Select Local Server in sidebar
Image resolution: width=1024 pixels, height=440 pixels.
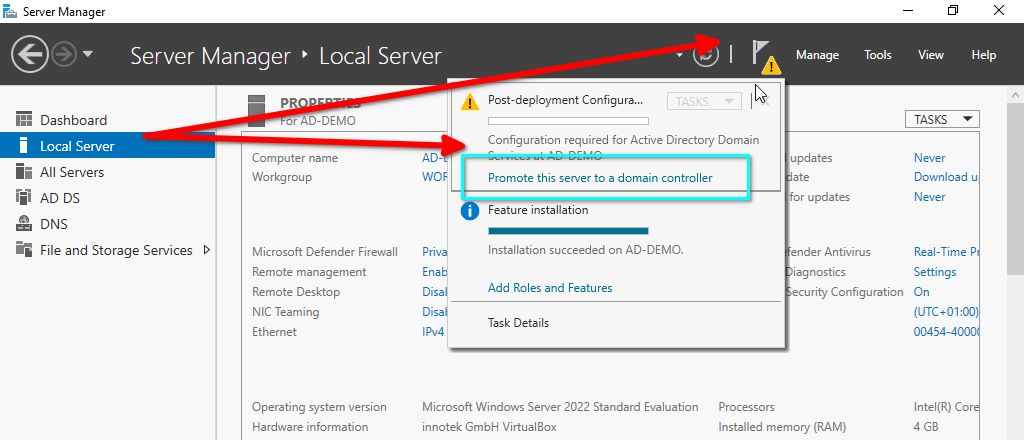(77, 146)
